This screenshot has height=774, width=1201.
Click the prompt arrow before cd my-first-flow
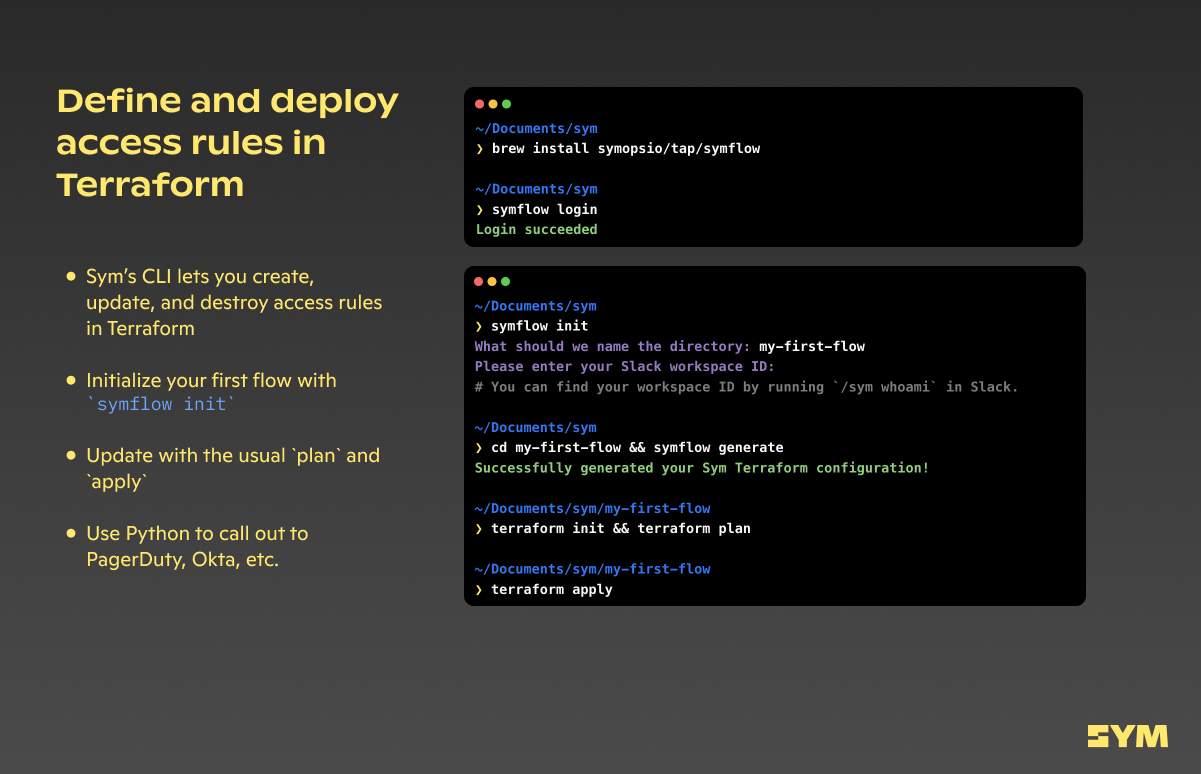[479, 448]
